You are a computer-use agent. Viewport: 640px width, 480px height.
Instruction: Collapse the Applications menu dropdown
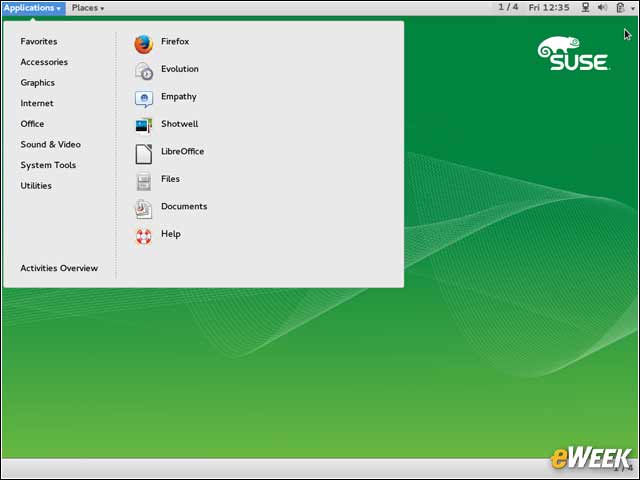33,8
